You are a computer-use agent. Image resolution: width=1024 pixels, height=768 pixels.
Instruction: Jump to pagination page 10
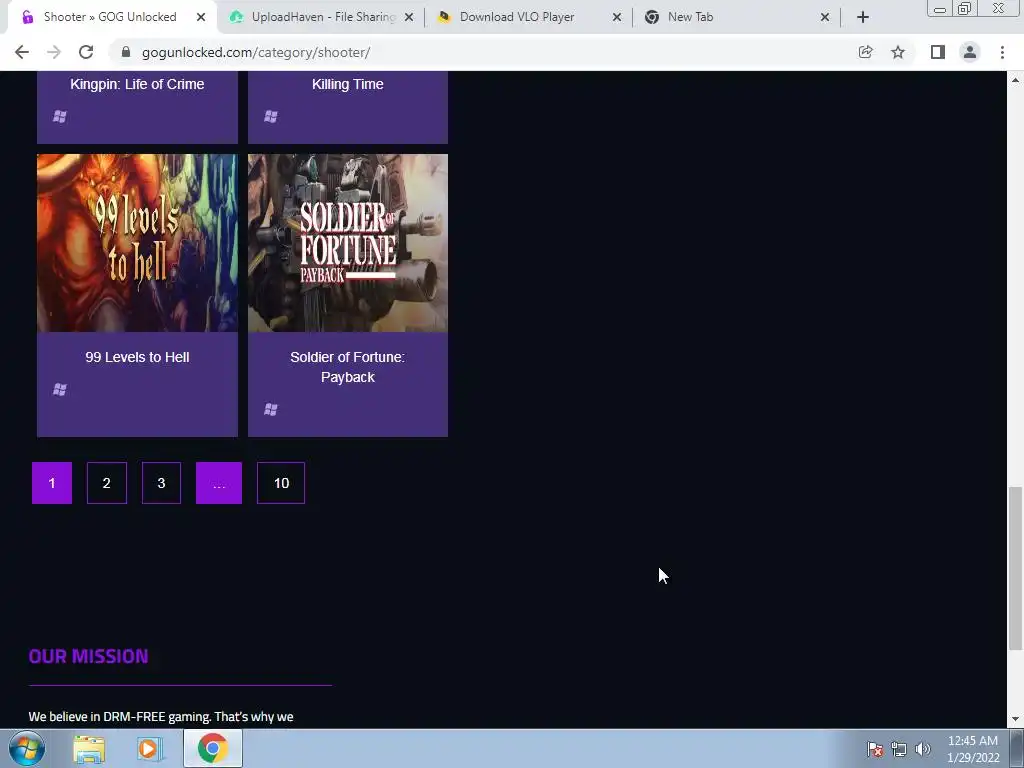[281, 483]
